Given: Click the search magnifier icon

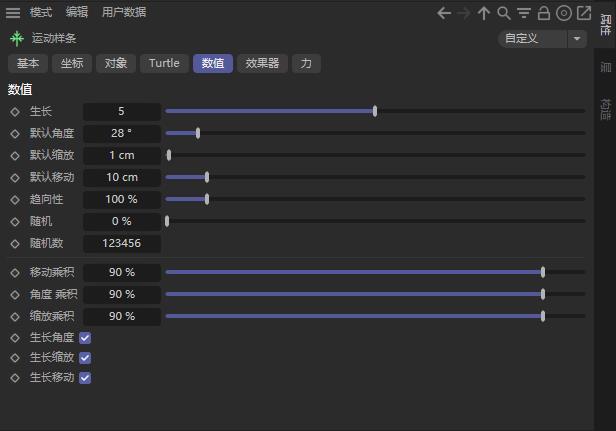Looking at the screenshot, I should [x=504, y=13].
